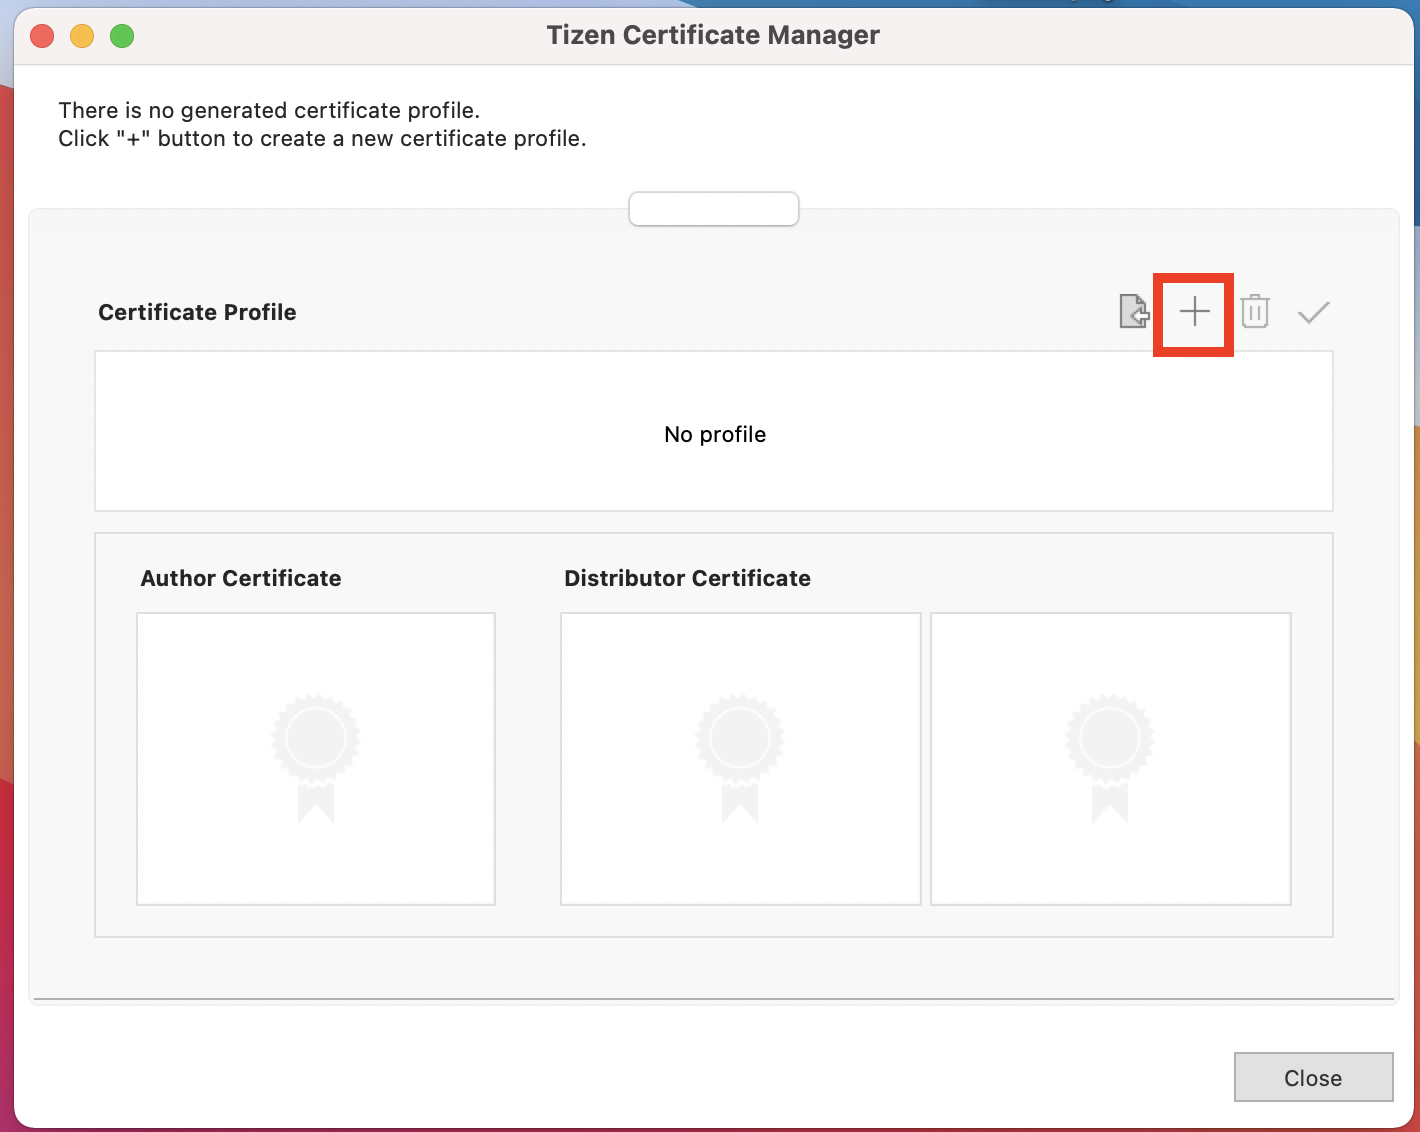This screenshot has width=1420, height=1132.
Task: Click the 'Author Certificate' heading
Action: (241, 578)
